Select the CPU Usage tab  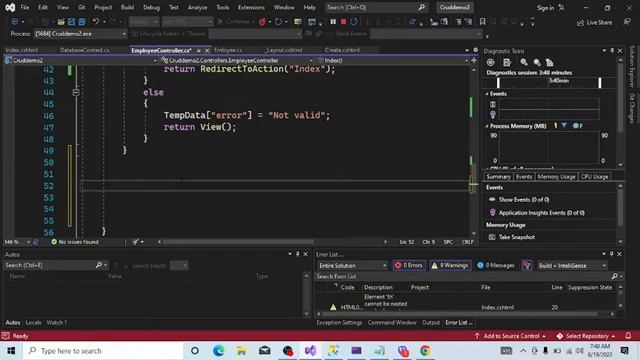594,177
